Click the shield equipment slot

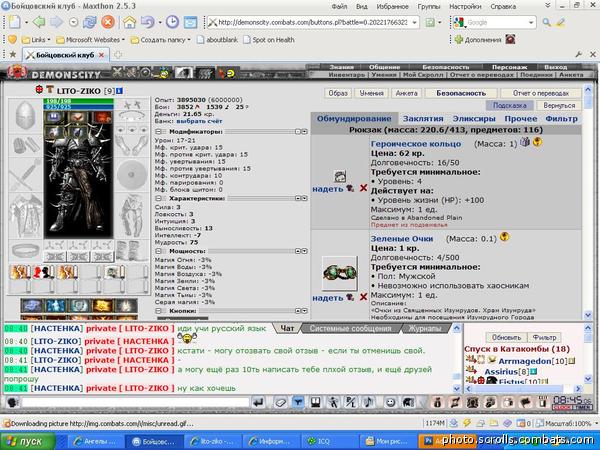(132, 174)
